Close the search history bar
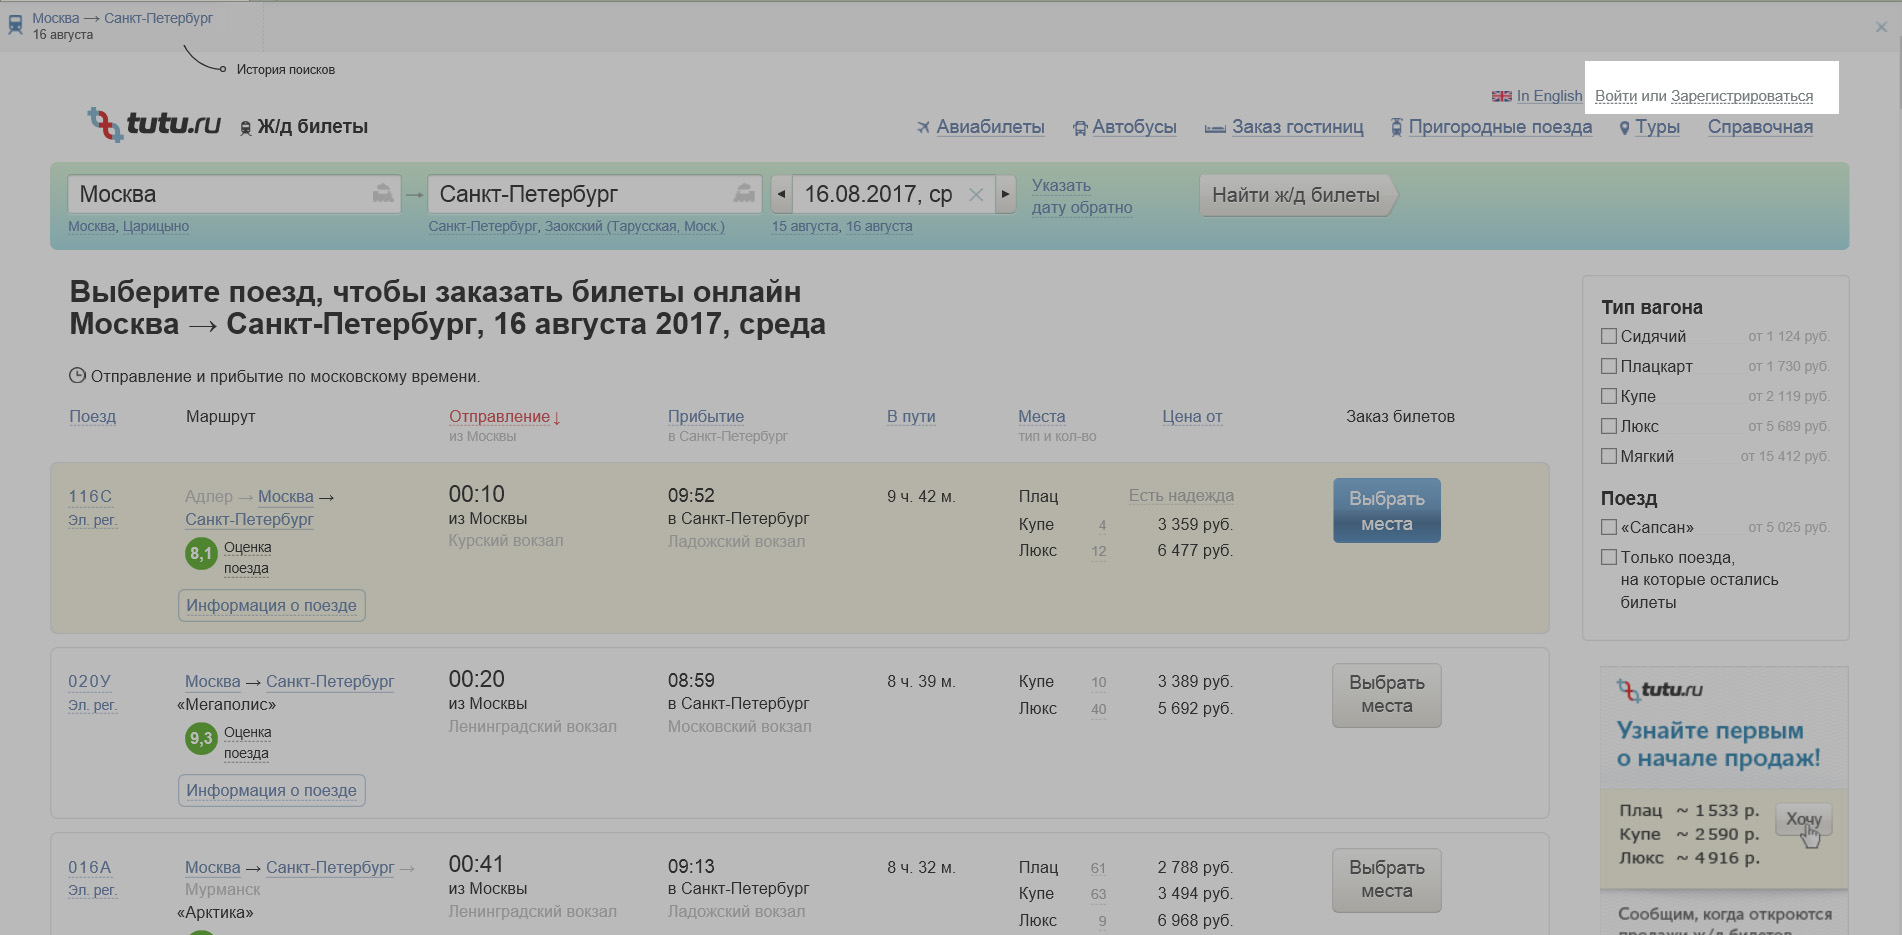 click(x=1881, y=27)
